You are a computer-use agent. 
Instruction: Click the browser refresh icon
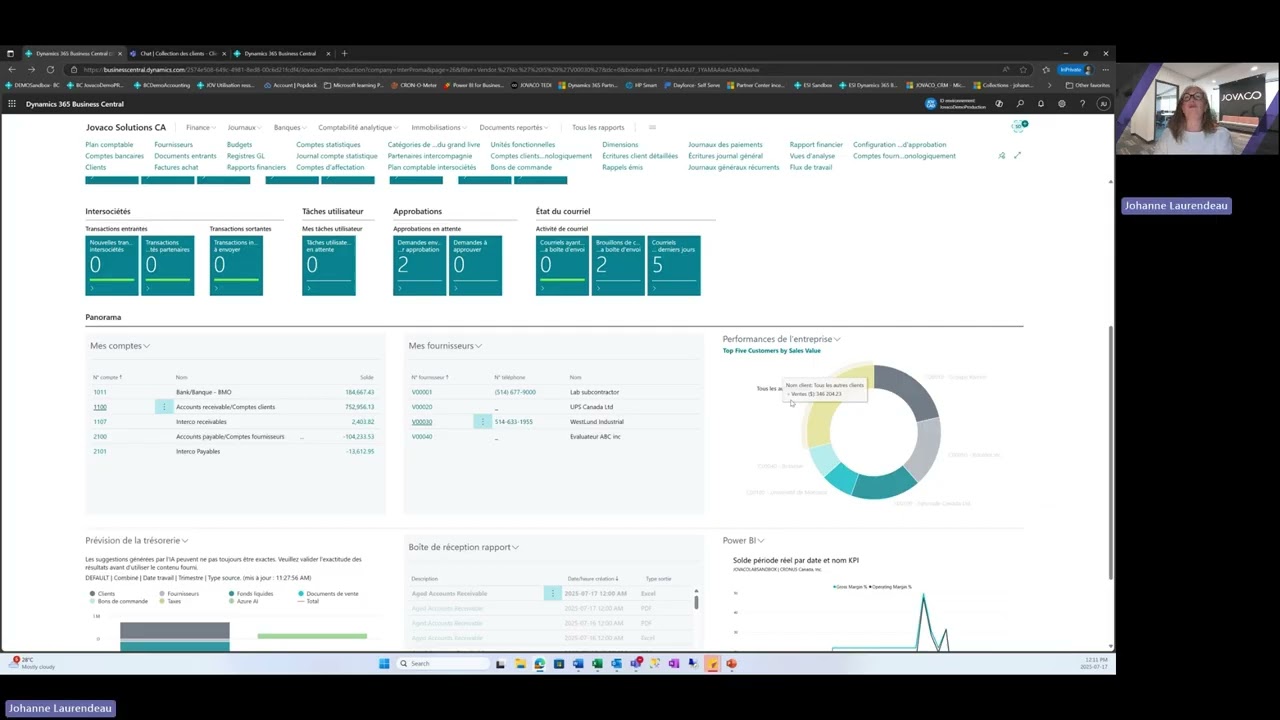tap(52, 70)
